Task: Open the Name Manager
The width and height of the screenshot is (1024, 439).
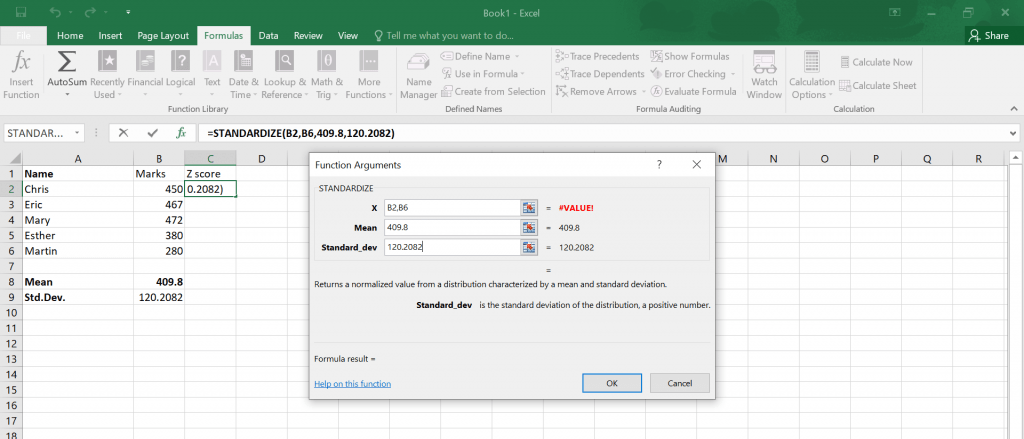Action: 418,75
